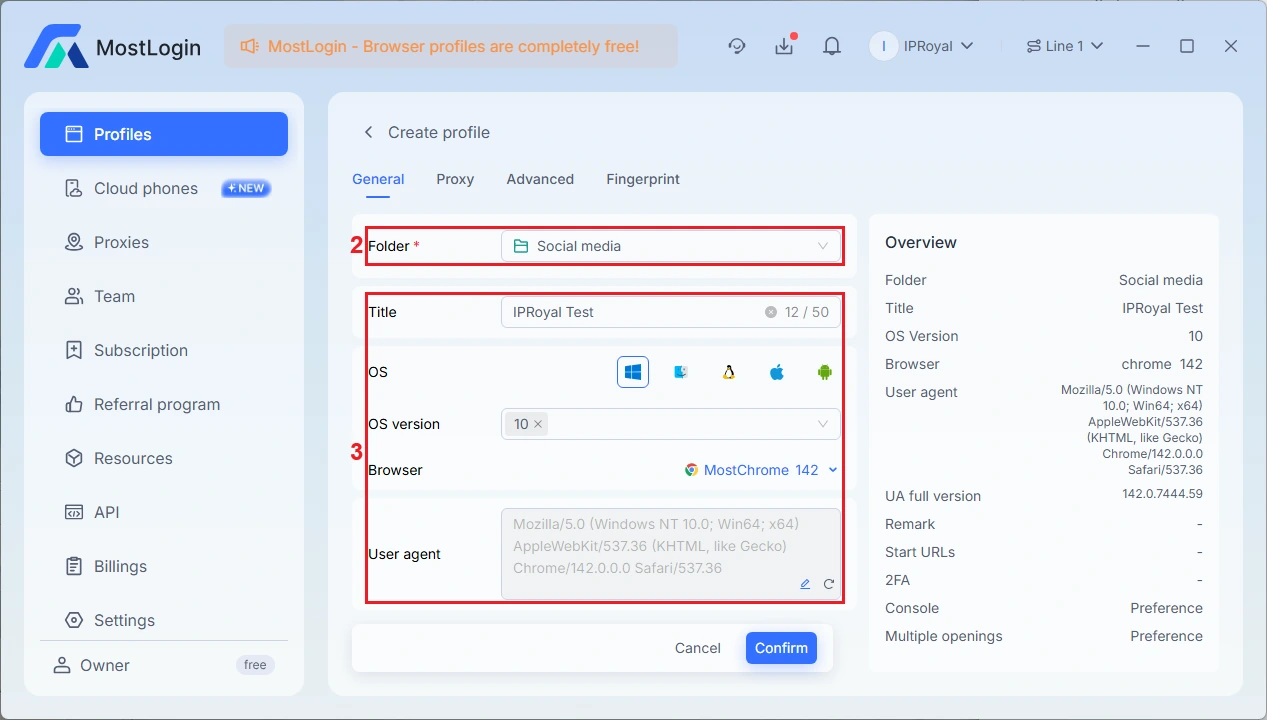Open the MostChrome 142 browser dropdown
This screenshot has height=720, width=1267.
[x=762, y=470]
